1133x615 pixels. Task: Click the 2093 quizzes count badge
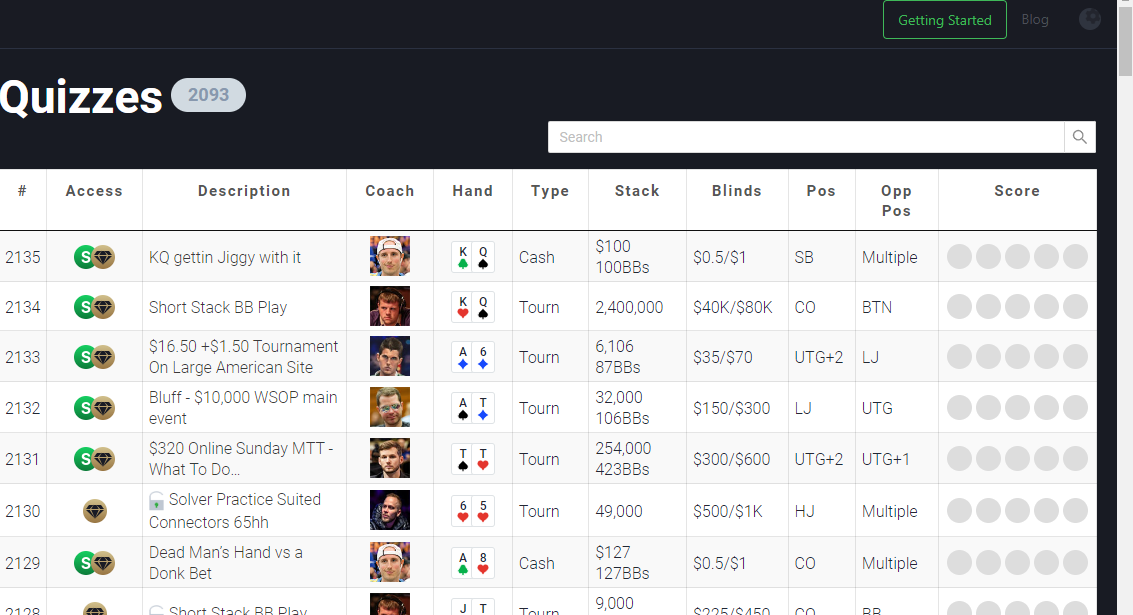[208, 95]
